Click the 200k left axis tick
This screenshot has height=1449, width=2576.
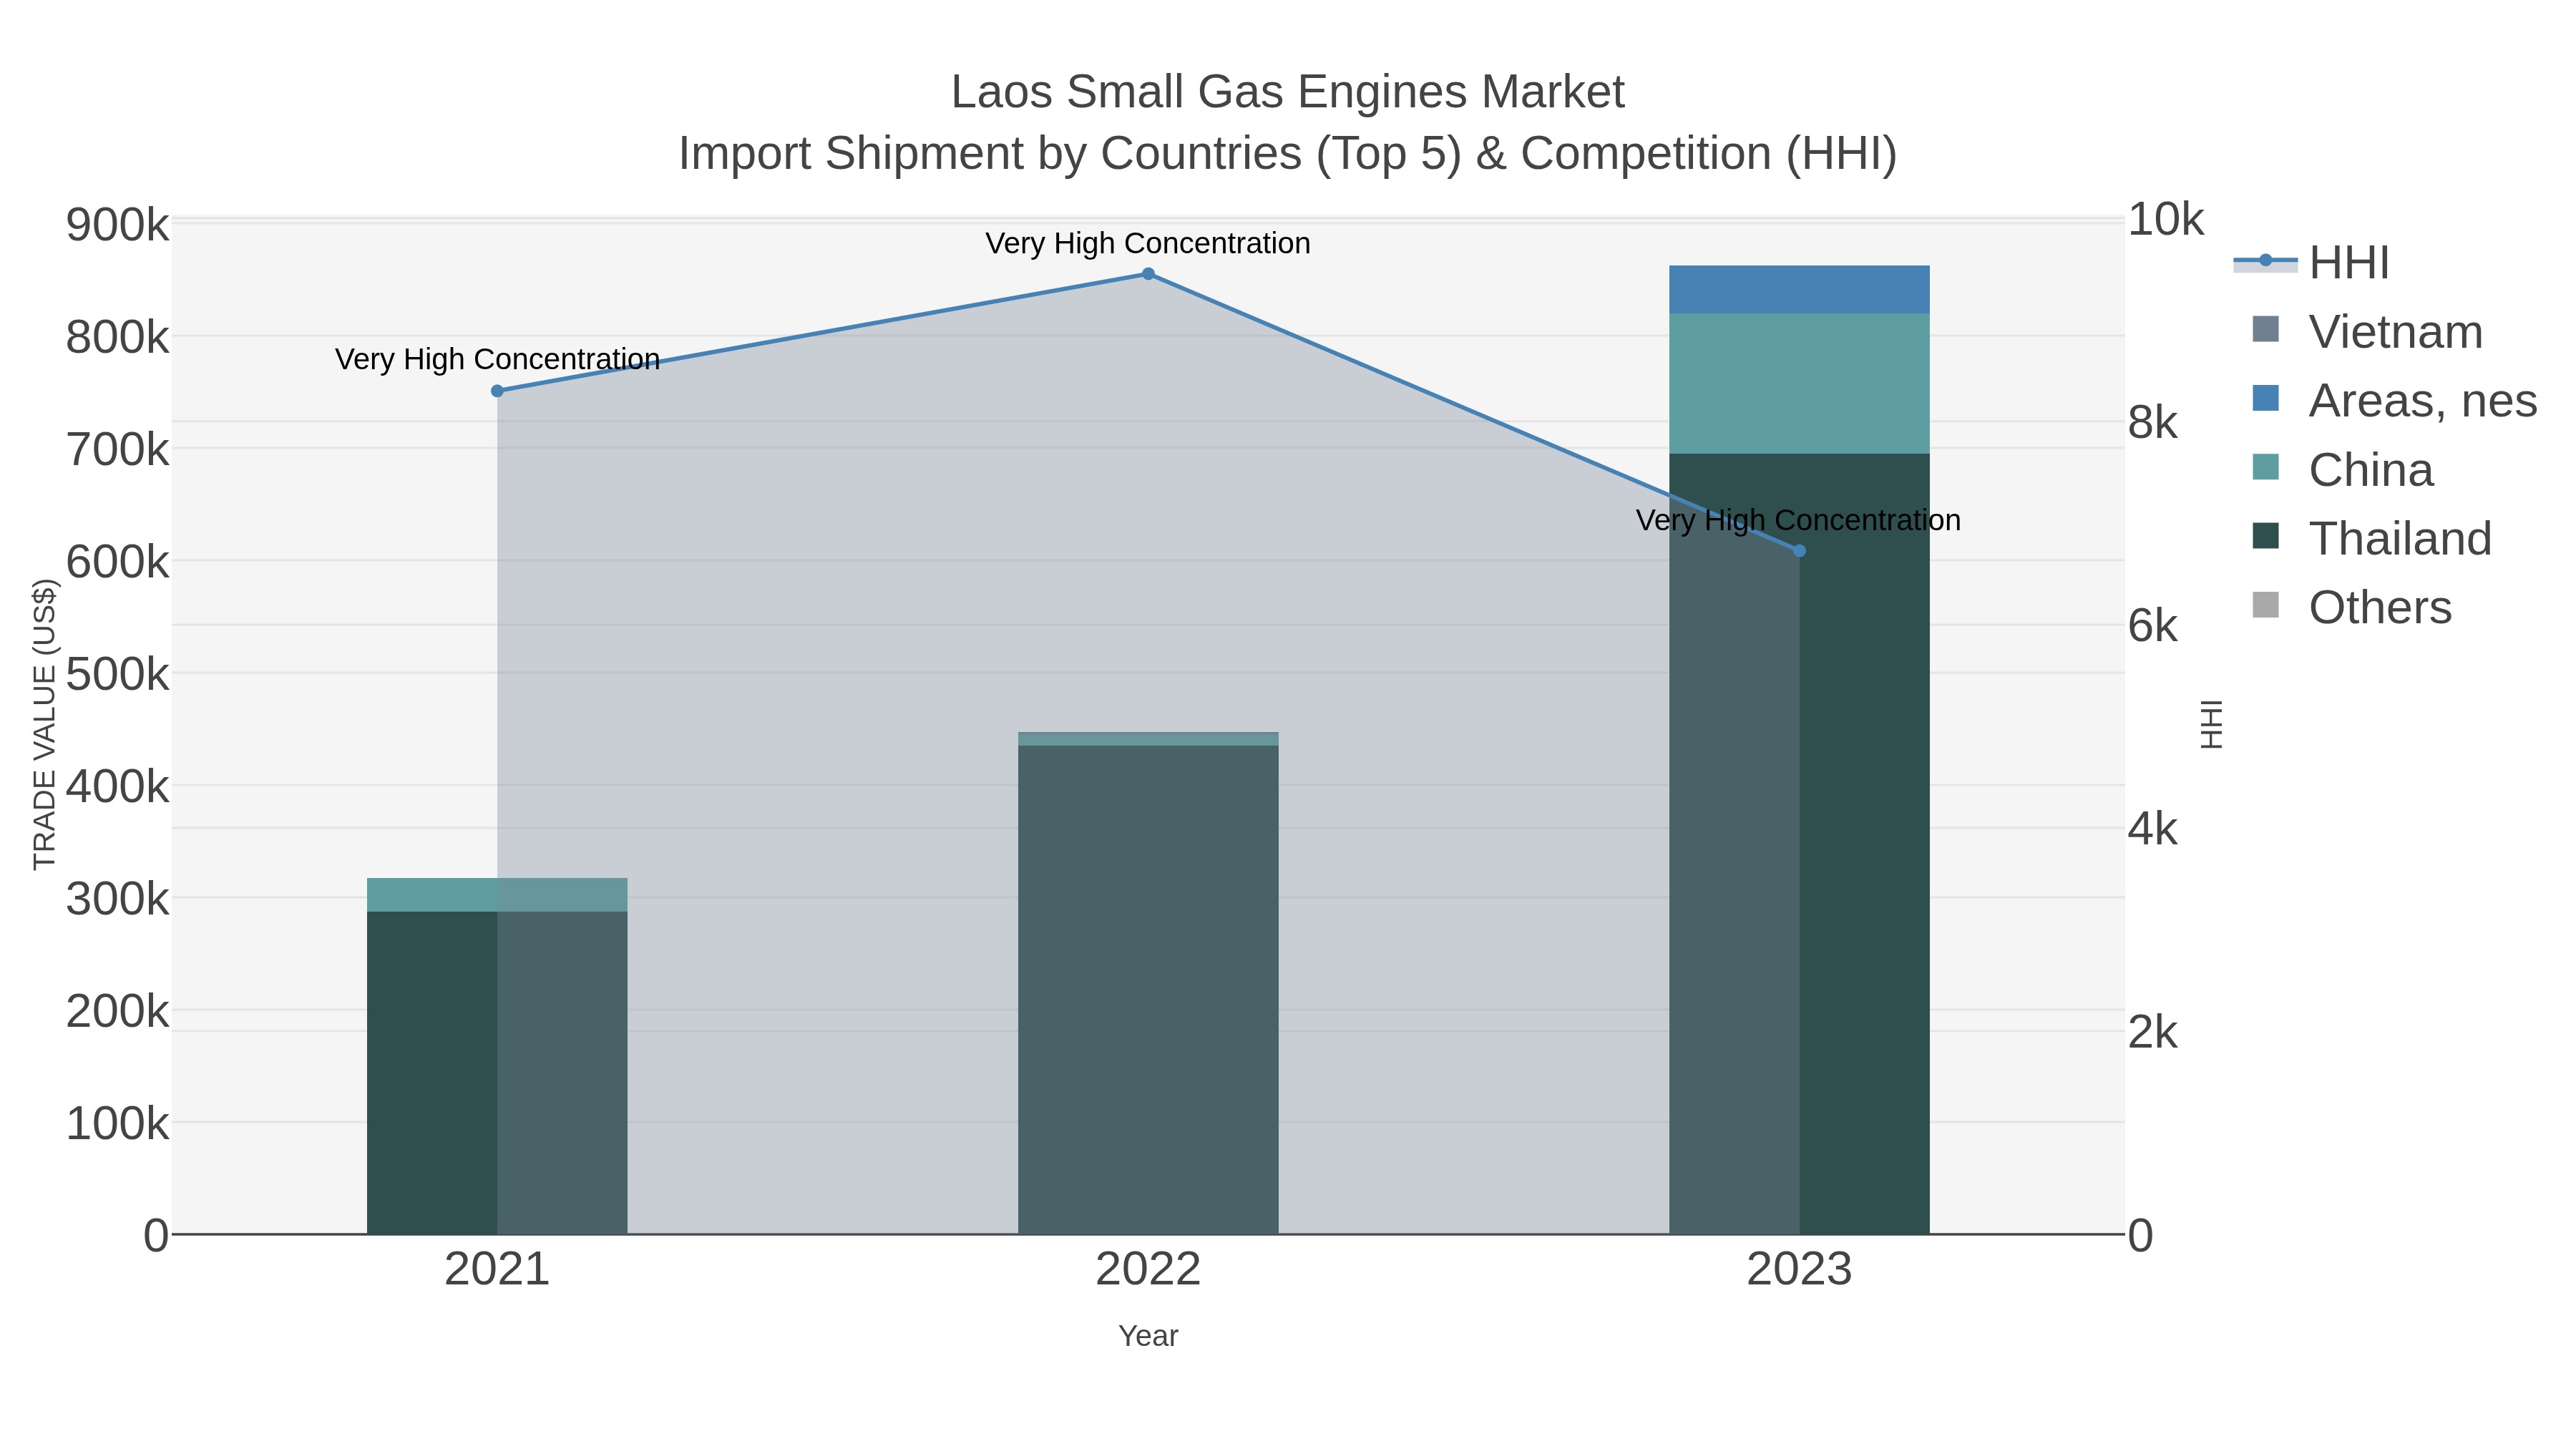[x=117, y=1012]
